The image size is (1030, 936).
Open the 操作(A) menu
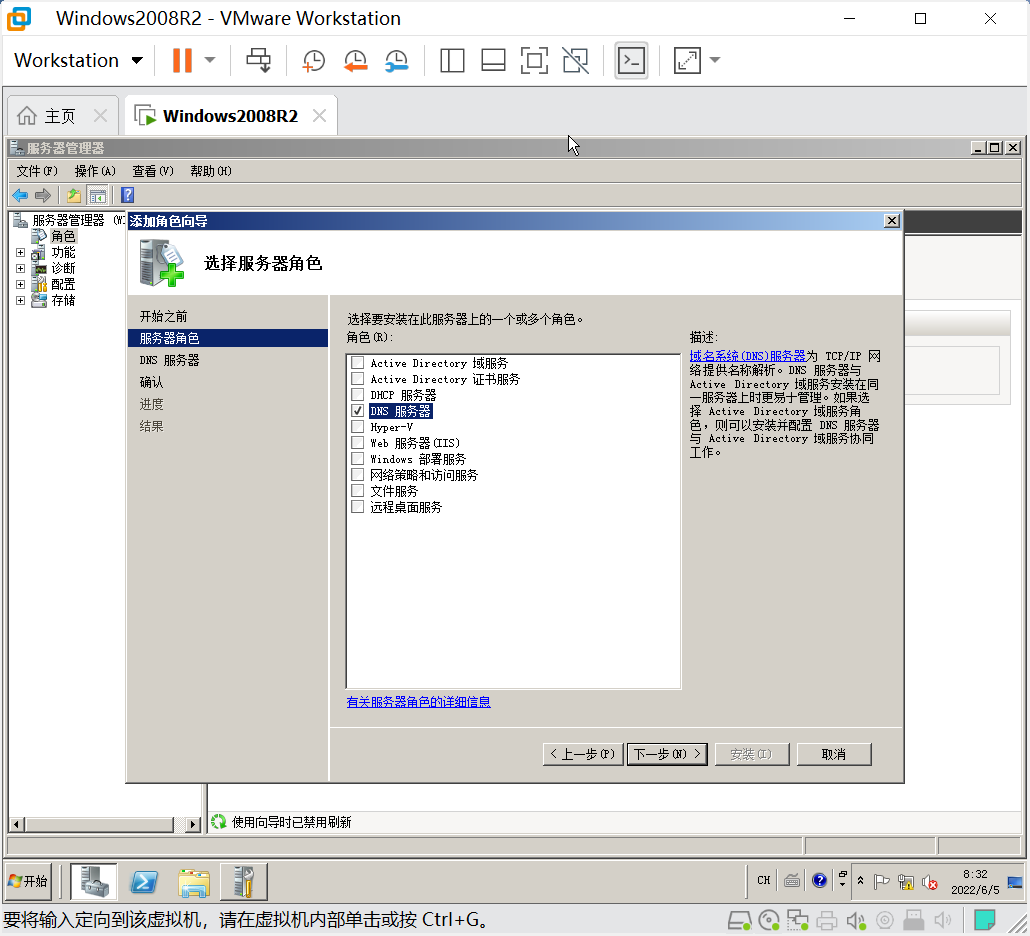(x=95, y=171)
